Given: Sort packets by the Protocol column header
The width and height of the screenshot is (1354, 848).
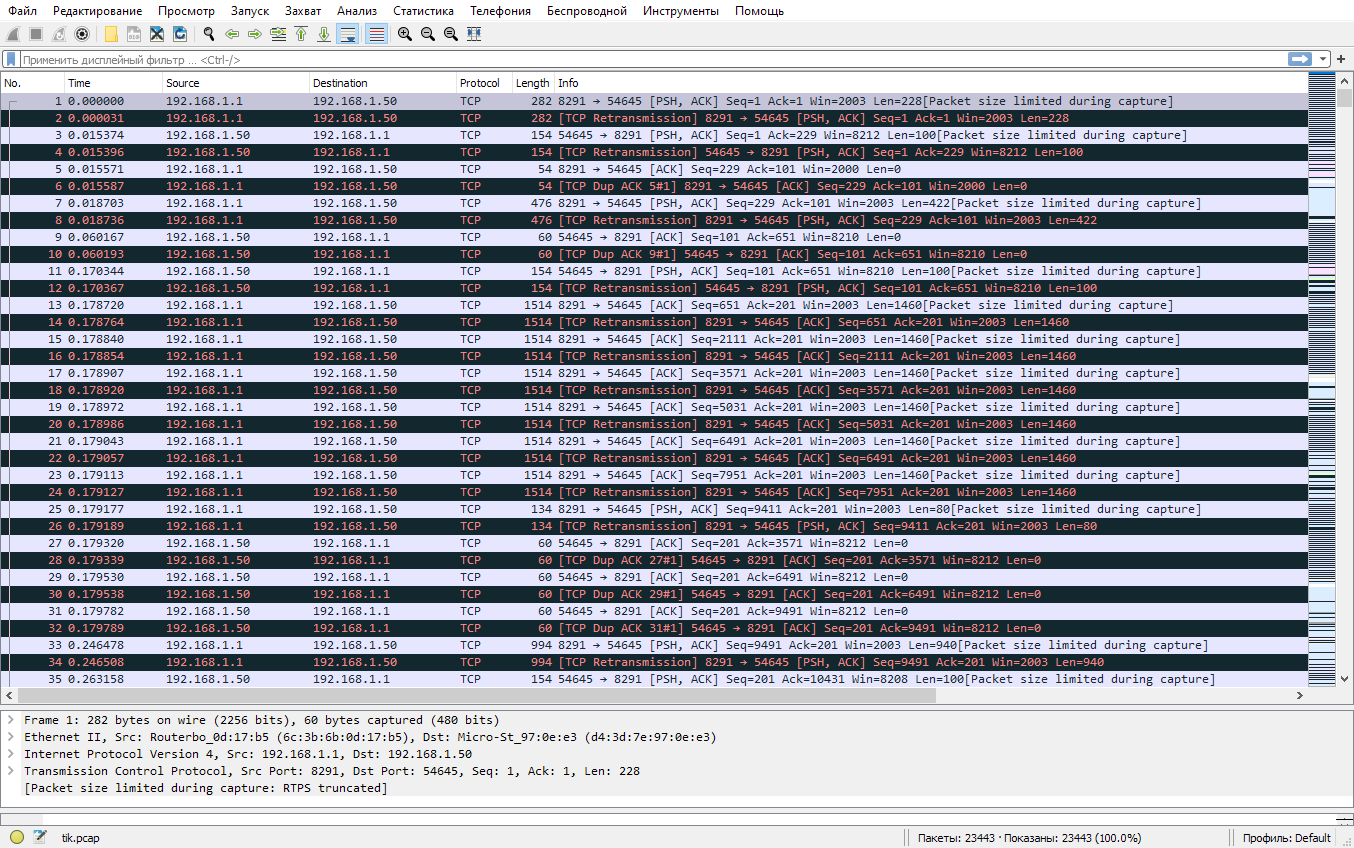Looking at the screenshot, I should click(480, 83).
